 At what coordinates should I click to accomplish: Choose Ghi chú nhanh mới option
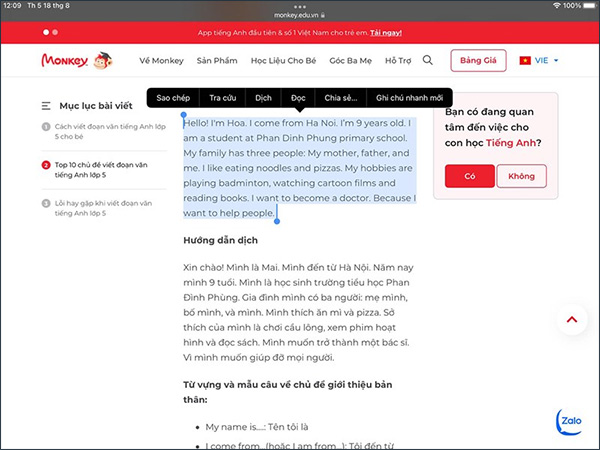pyautogui.click(x=409, y=98)
